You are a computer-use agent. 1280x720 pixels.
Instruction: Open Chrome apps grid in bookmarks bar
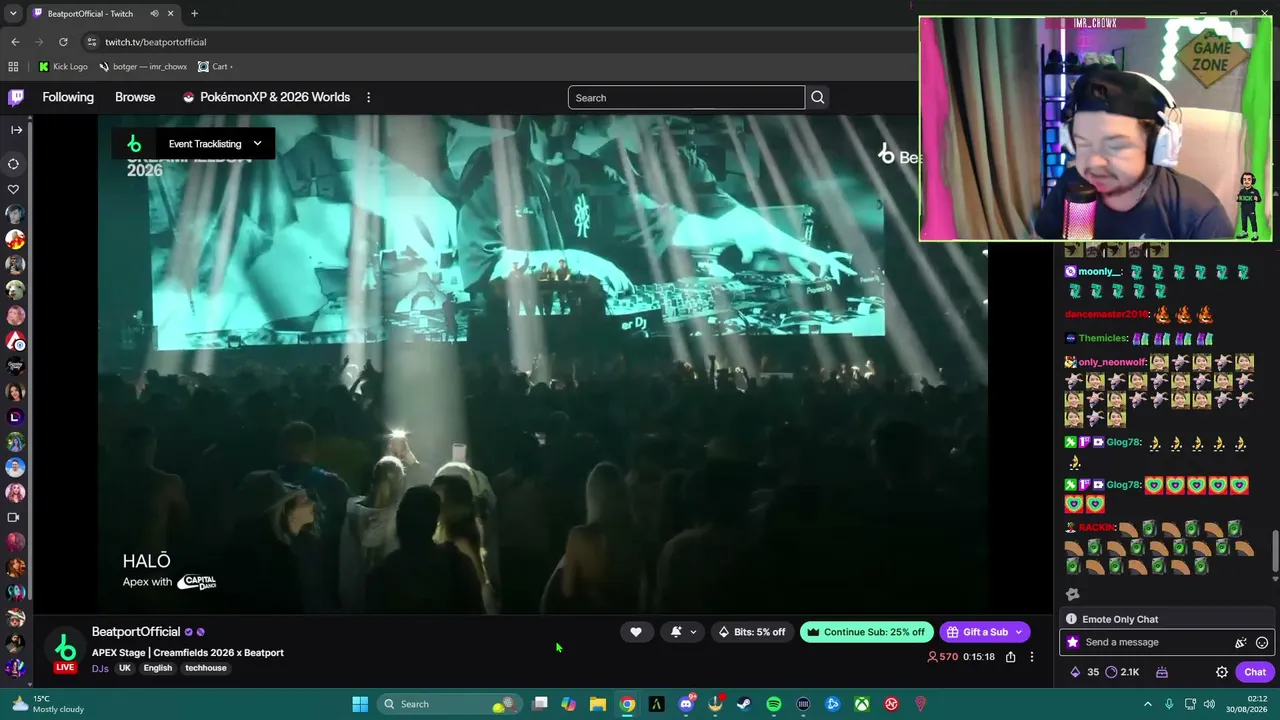[13, 67]
